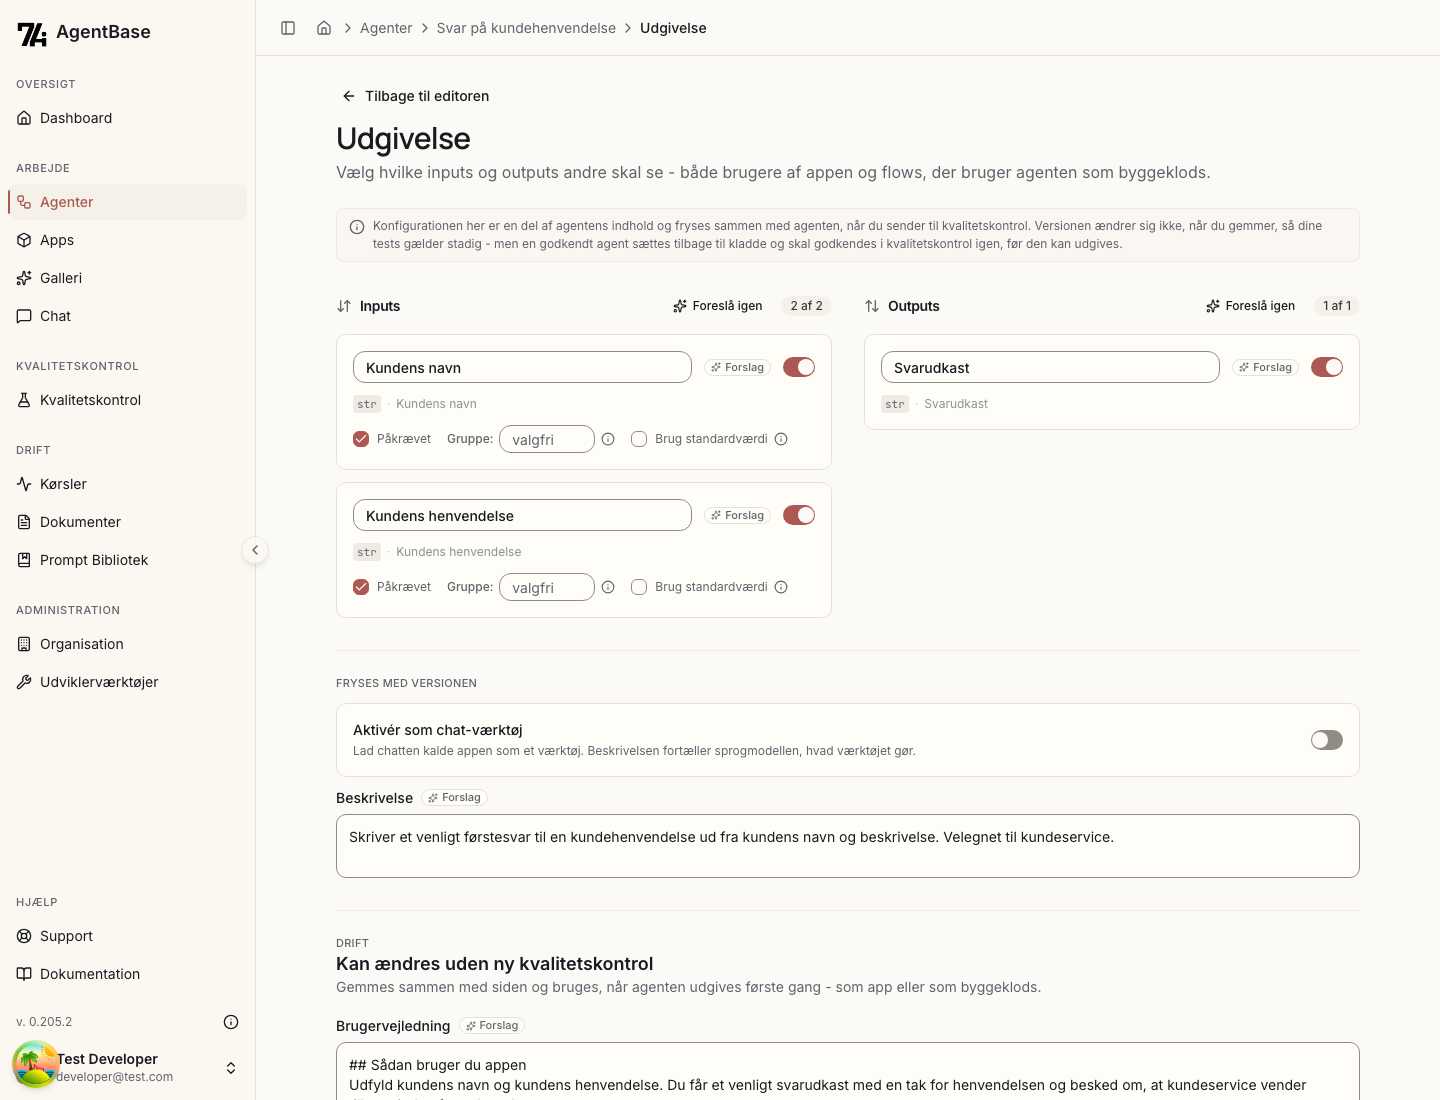Screen dimensions: 1440x1100
Task: Open the Test Developer account switcher chevrons
Action: tap(231, 1068)
